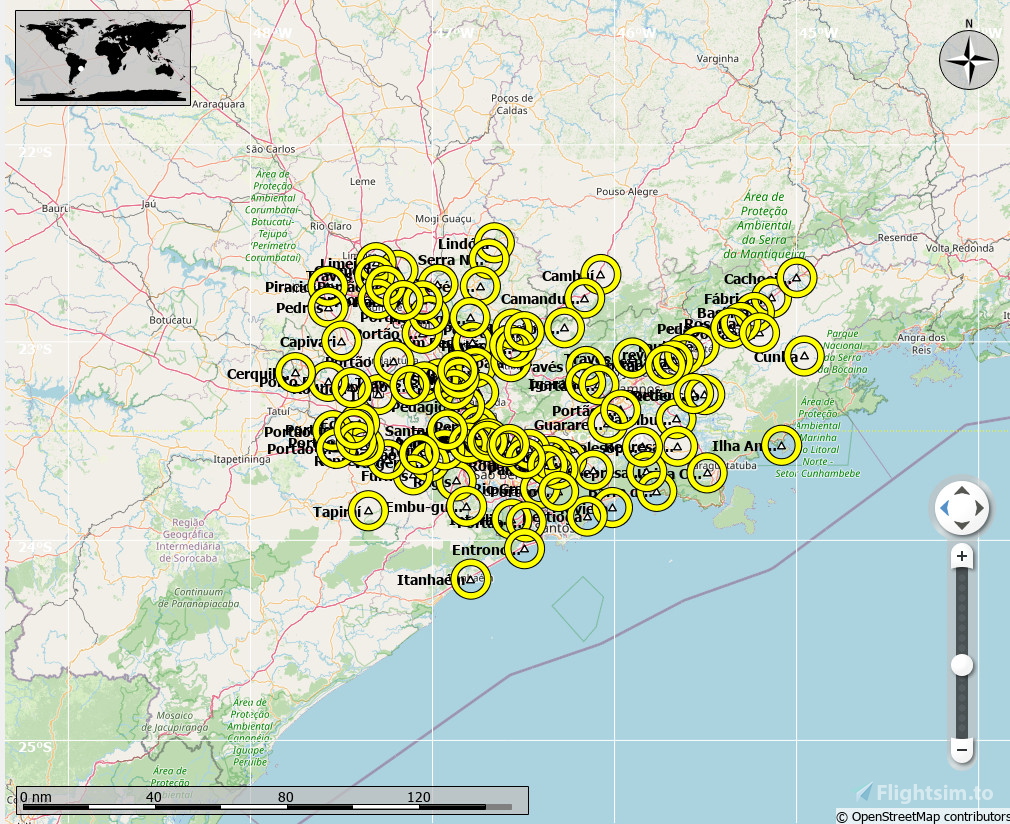Select the Cunha waypoint marker
The image size is (1010, 824).
click(803, 356)
